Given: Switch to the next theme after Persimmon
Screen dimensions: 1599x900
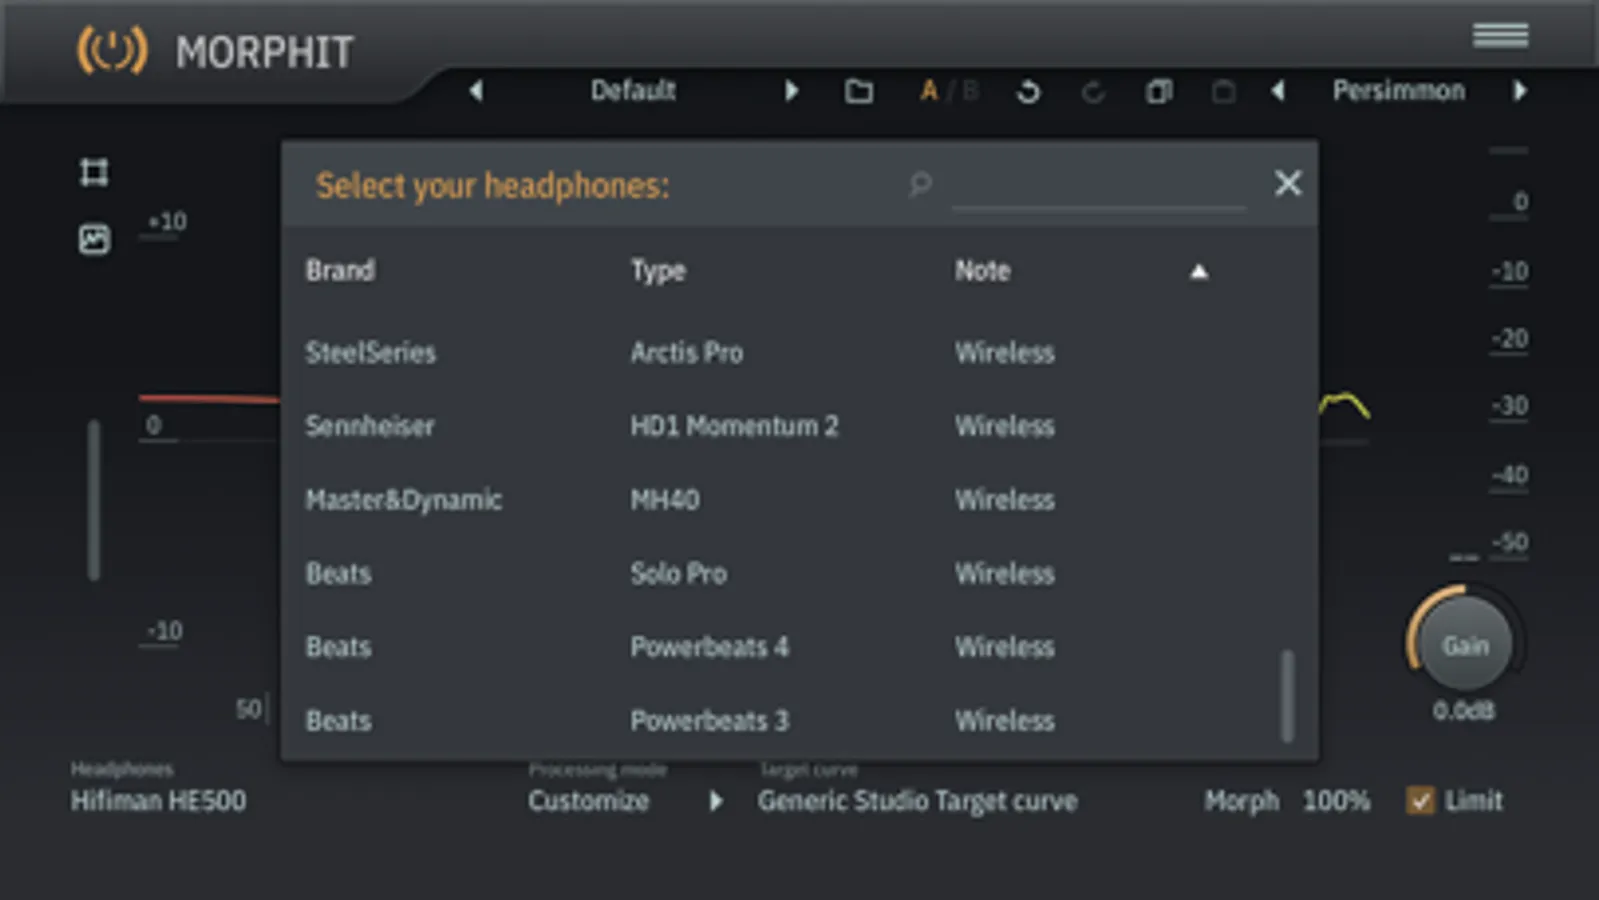Looking at the screenshot, I should pyautogui.click(x=1520, y=91).
